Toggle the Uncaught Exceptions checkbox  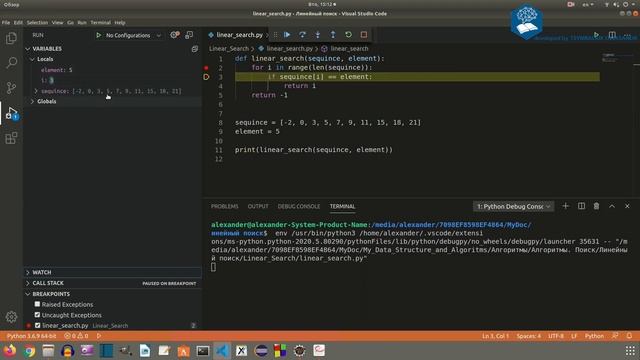37,315
